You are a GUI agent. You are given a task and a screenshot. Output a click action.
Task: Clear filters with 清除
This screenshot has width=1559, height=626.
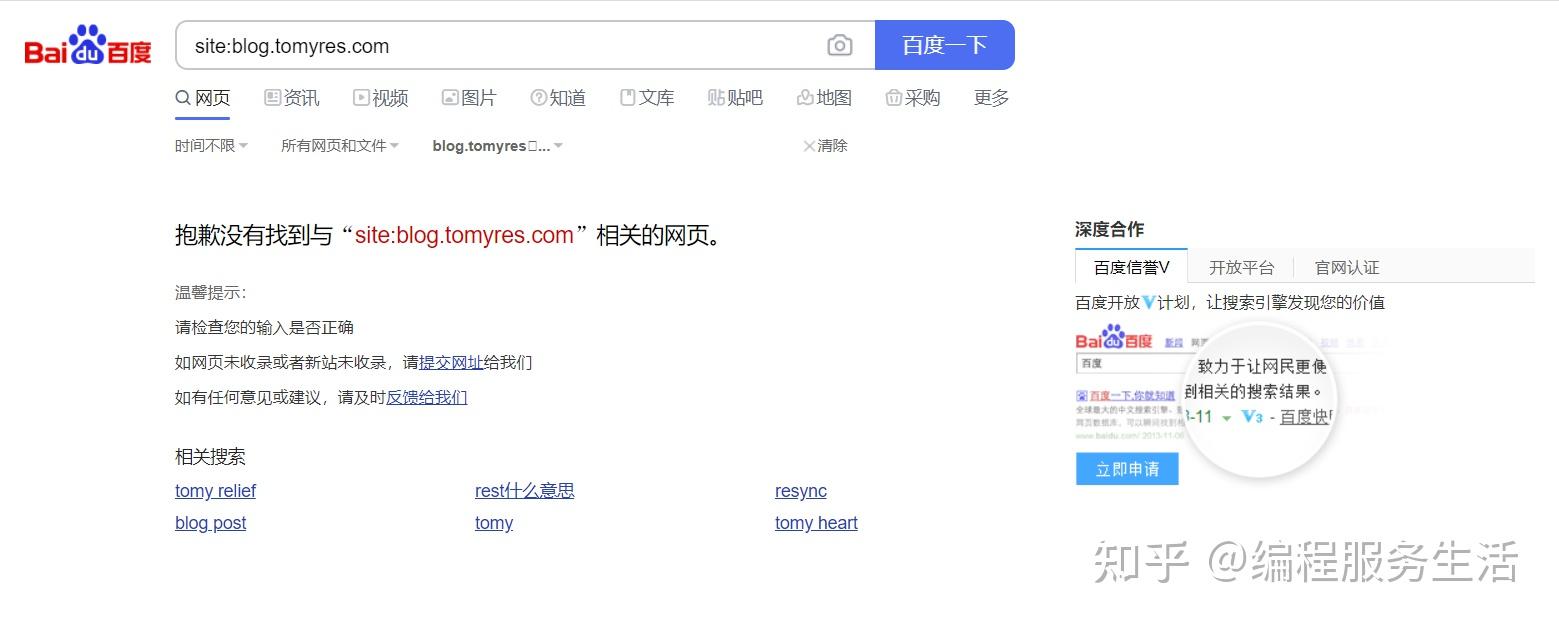825,146
